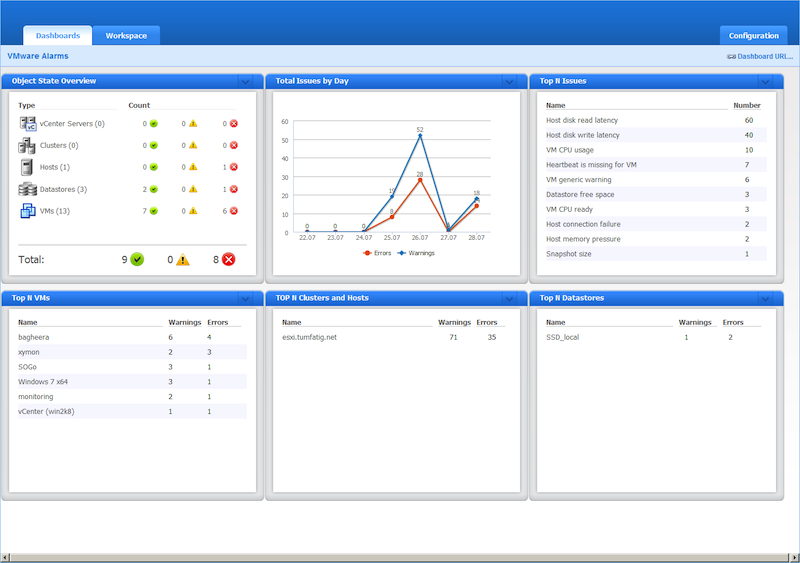
Task: Click the VMware Alarms dashboard title
Action: pos(38,56)
